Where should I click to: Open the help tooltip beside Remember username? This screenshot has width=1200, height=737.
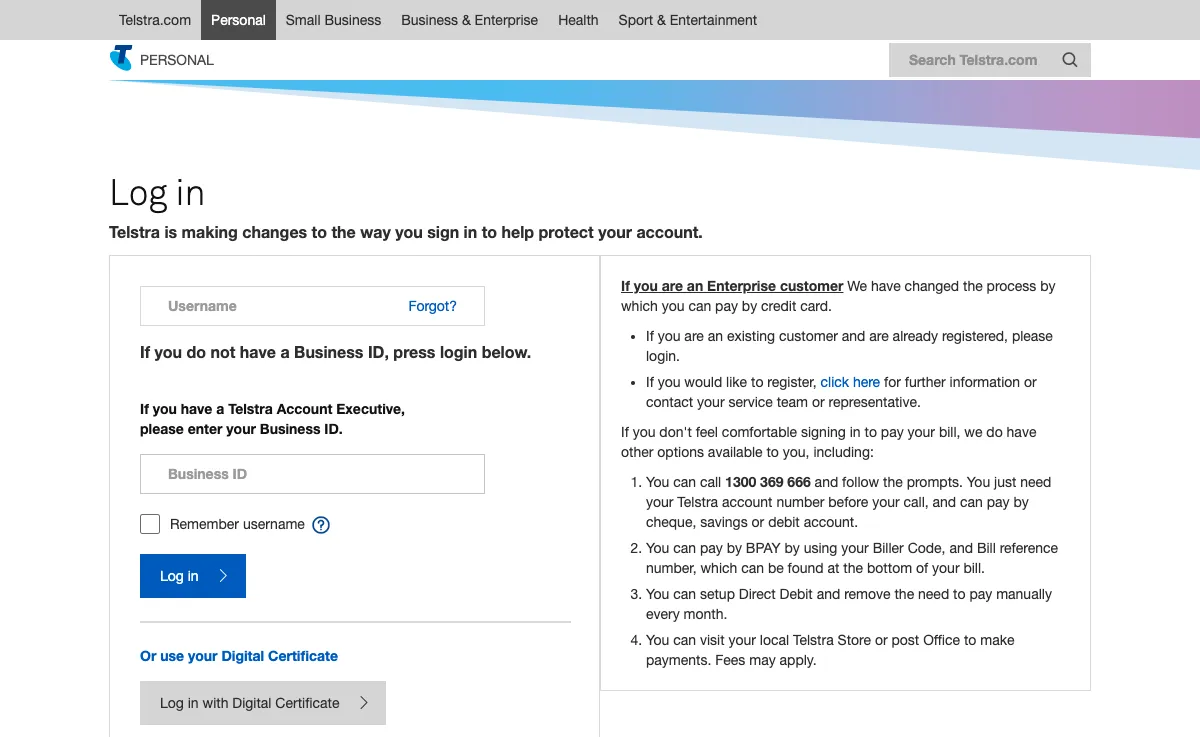[320, 524]
